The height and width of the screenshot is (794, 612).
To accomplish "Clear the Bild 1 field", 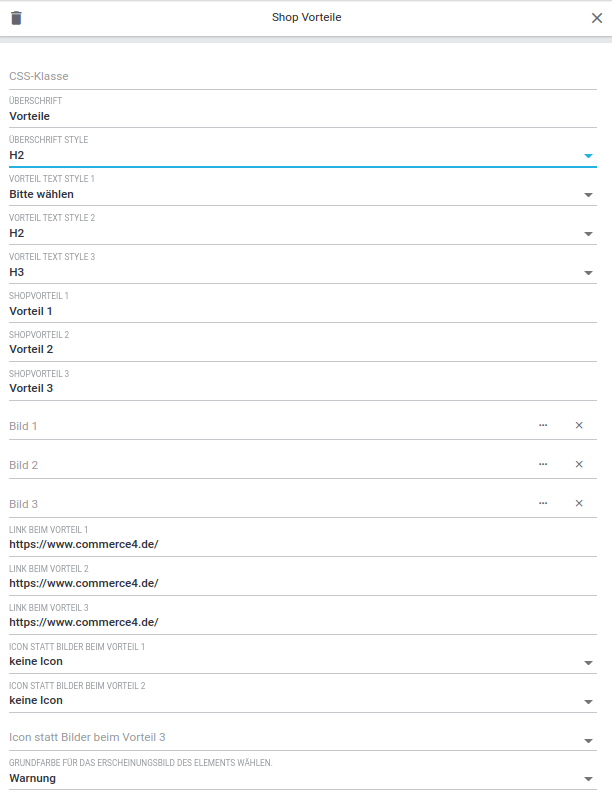I will [x=579, y=425].
